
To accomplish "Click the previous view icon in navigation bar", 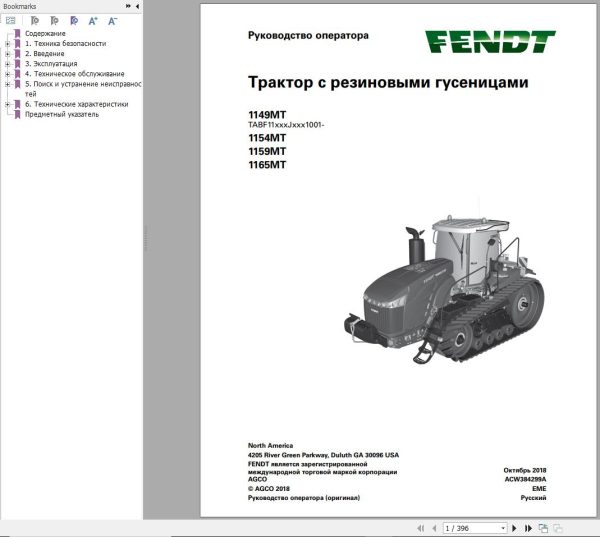I will (543, 529).
